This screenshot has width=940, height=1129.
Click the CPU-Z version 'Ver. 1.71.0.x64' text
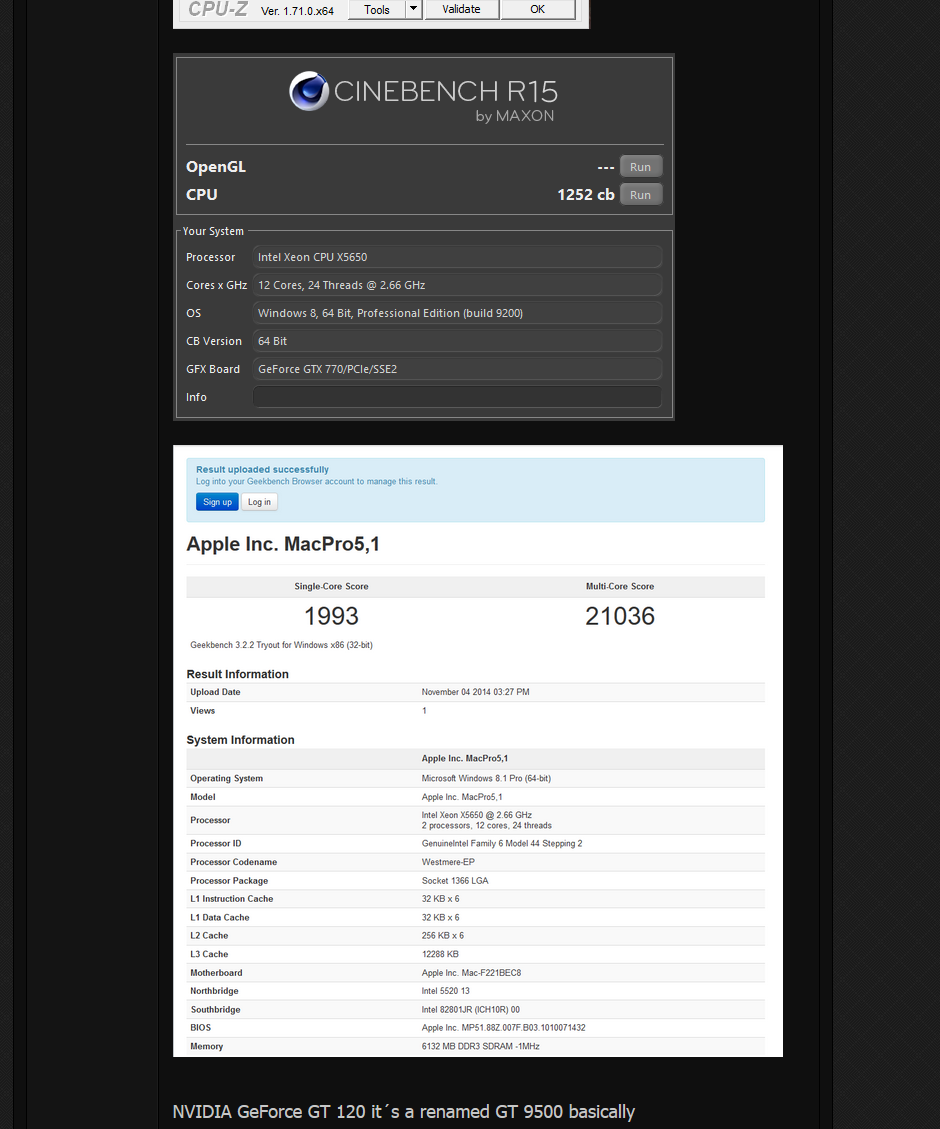(297, 11)
